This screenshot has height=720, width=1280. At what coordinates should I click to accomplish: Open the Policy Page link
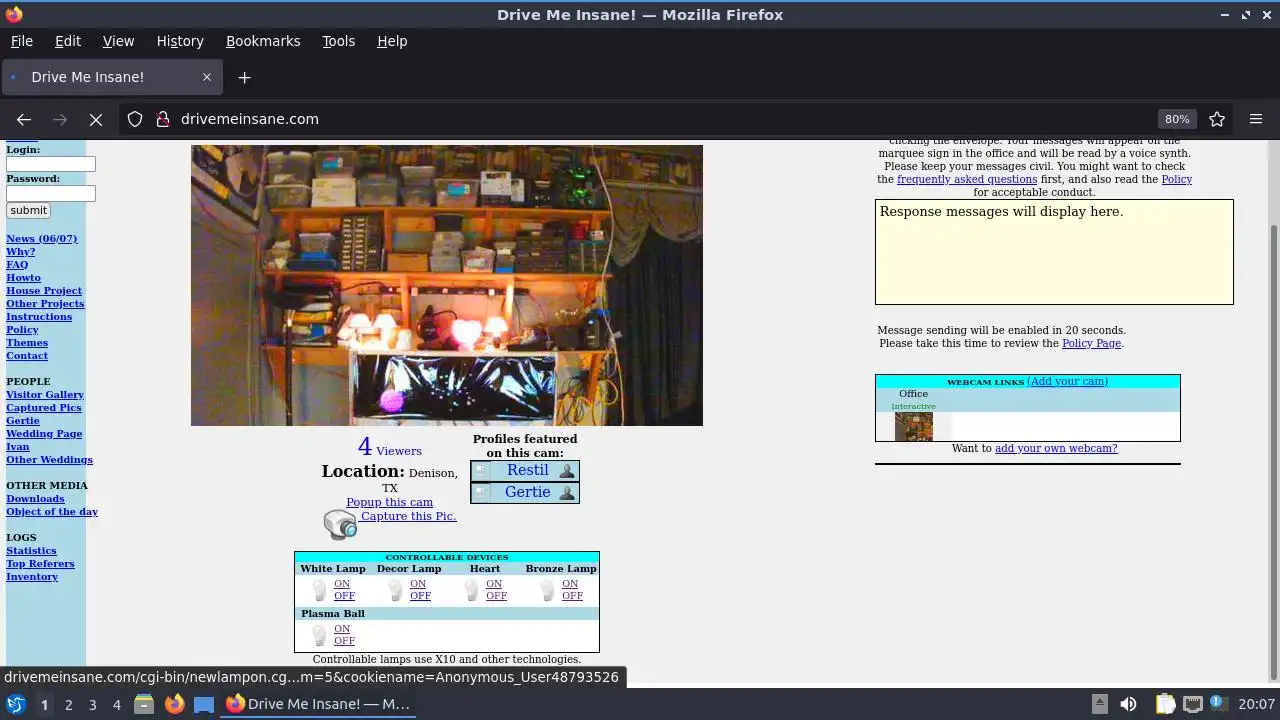pyautogui.click(x=1091, y=343)
